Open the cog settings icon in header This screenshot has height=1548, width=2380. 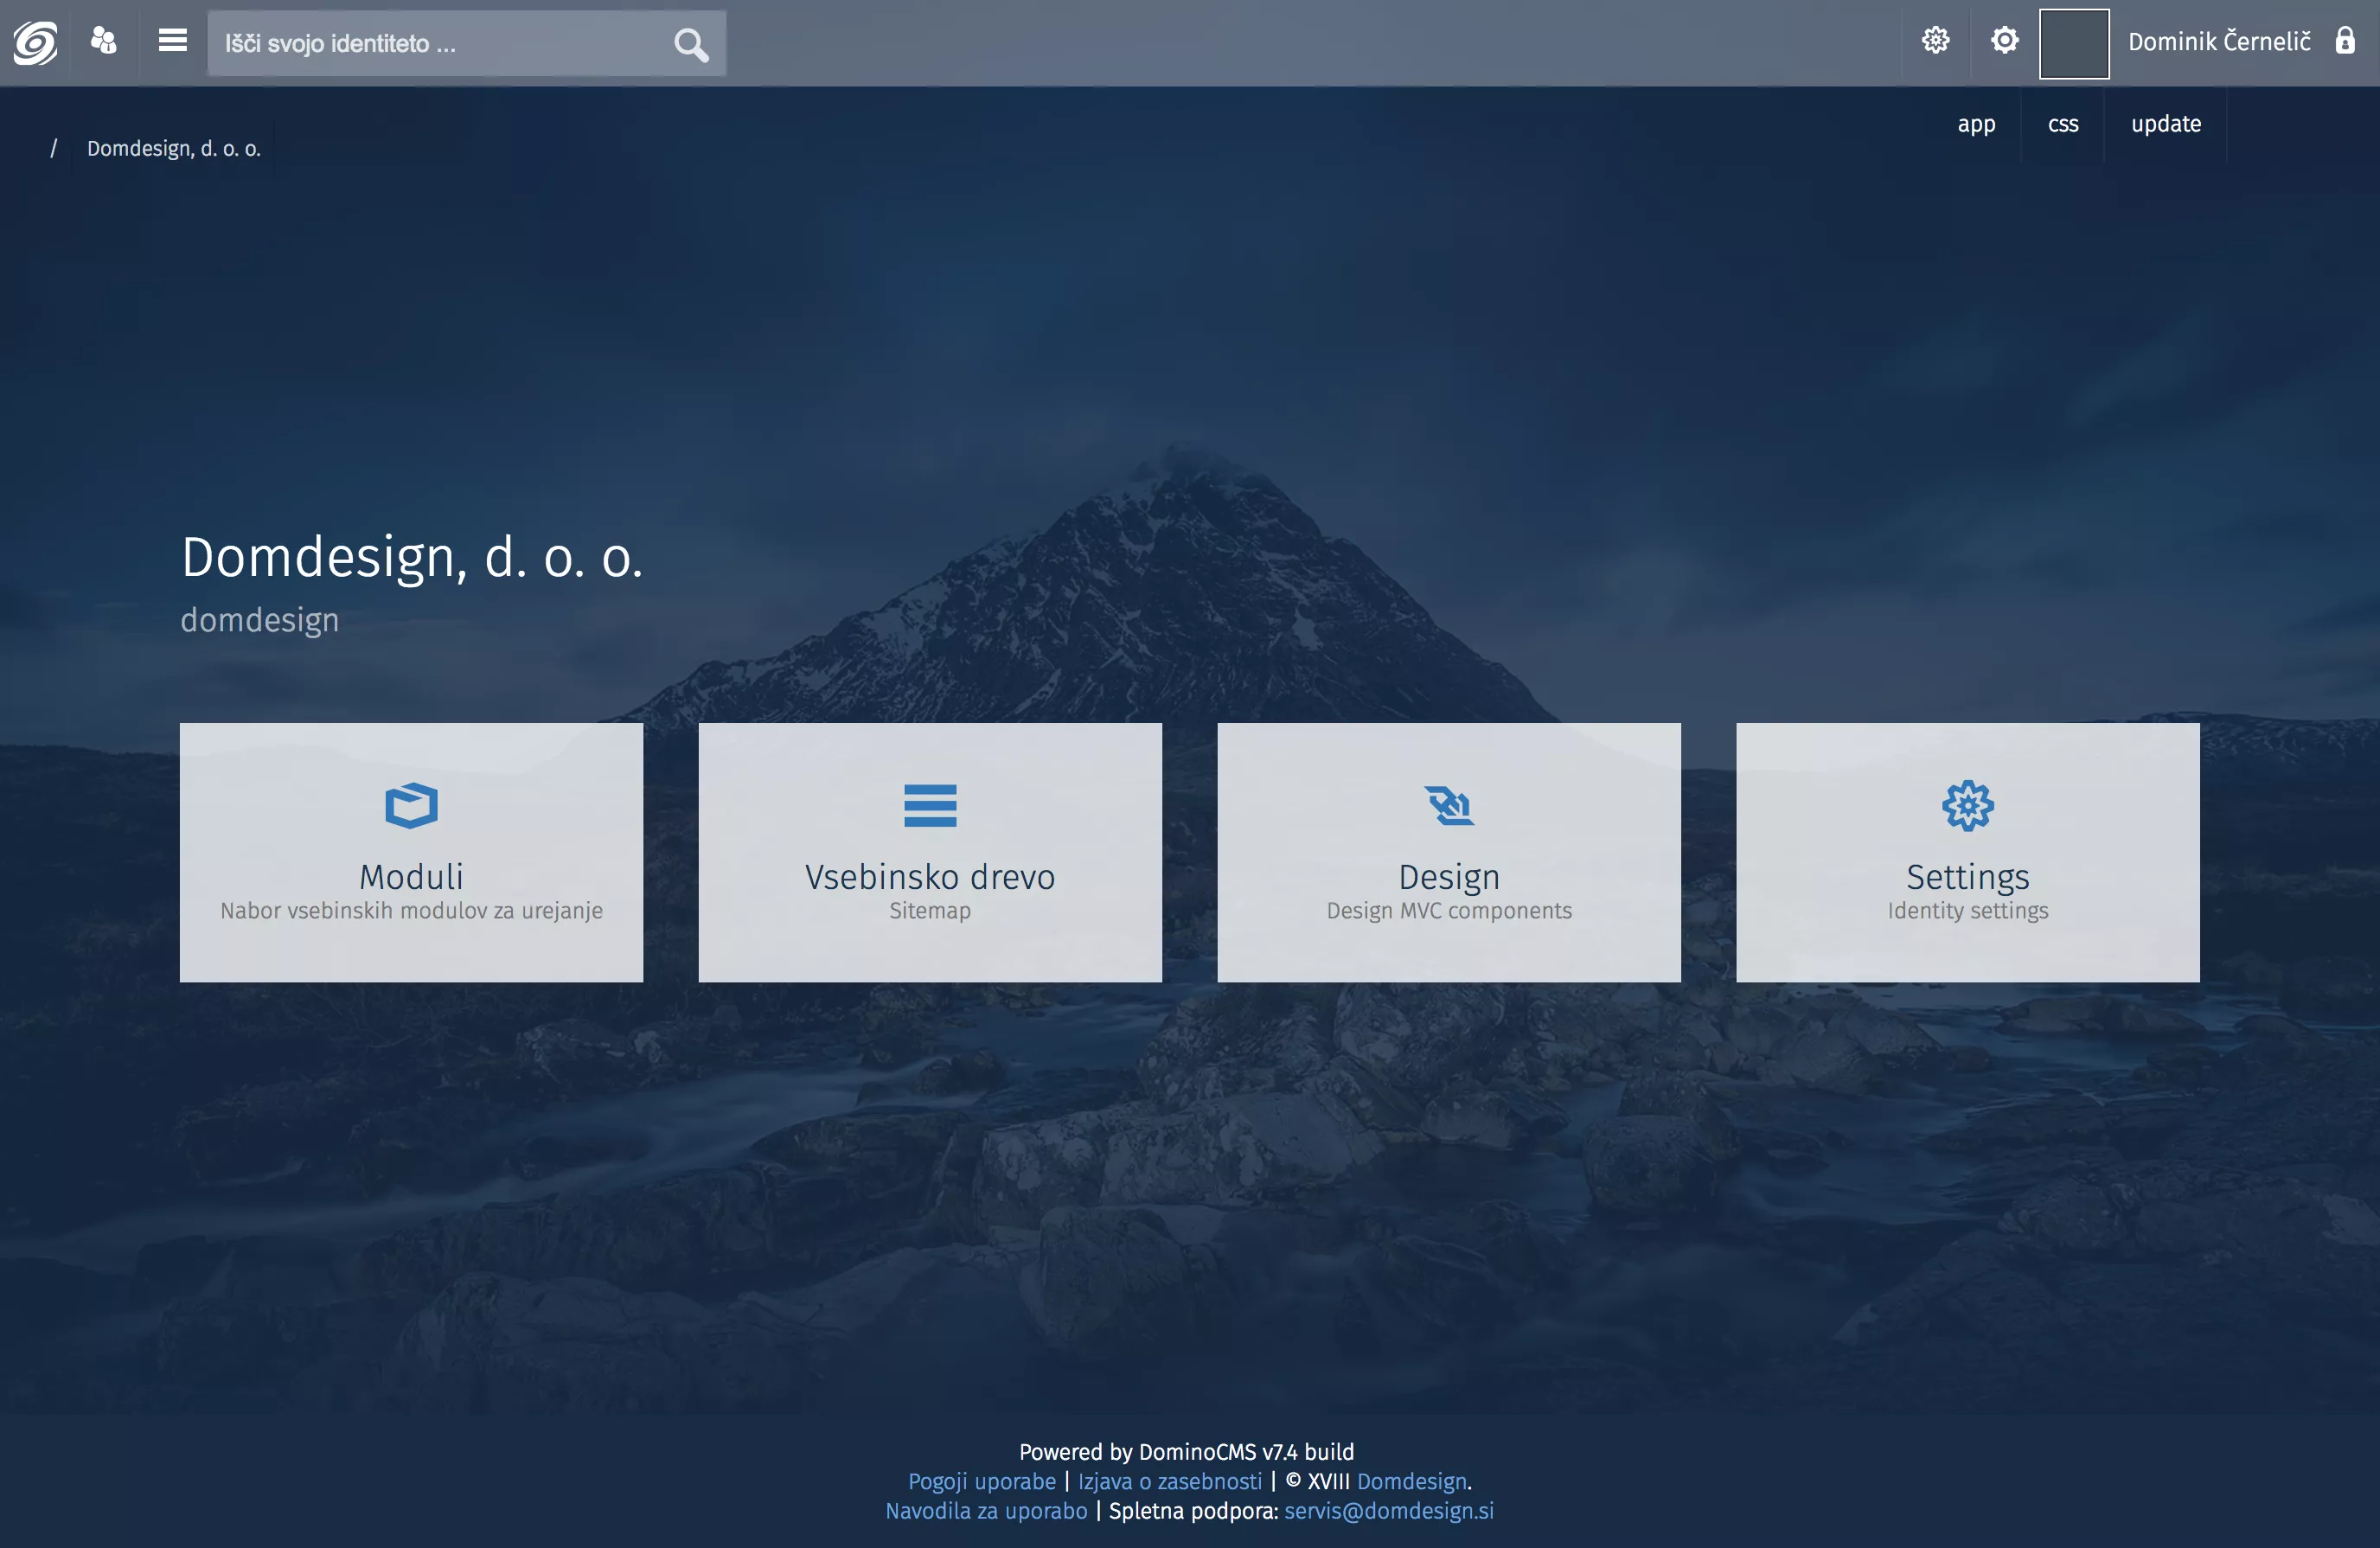[x=2004, y=41]
